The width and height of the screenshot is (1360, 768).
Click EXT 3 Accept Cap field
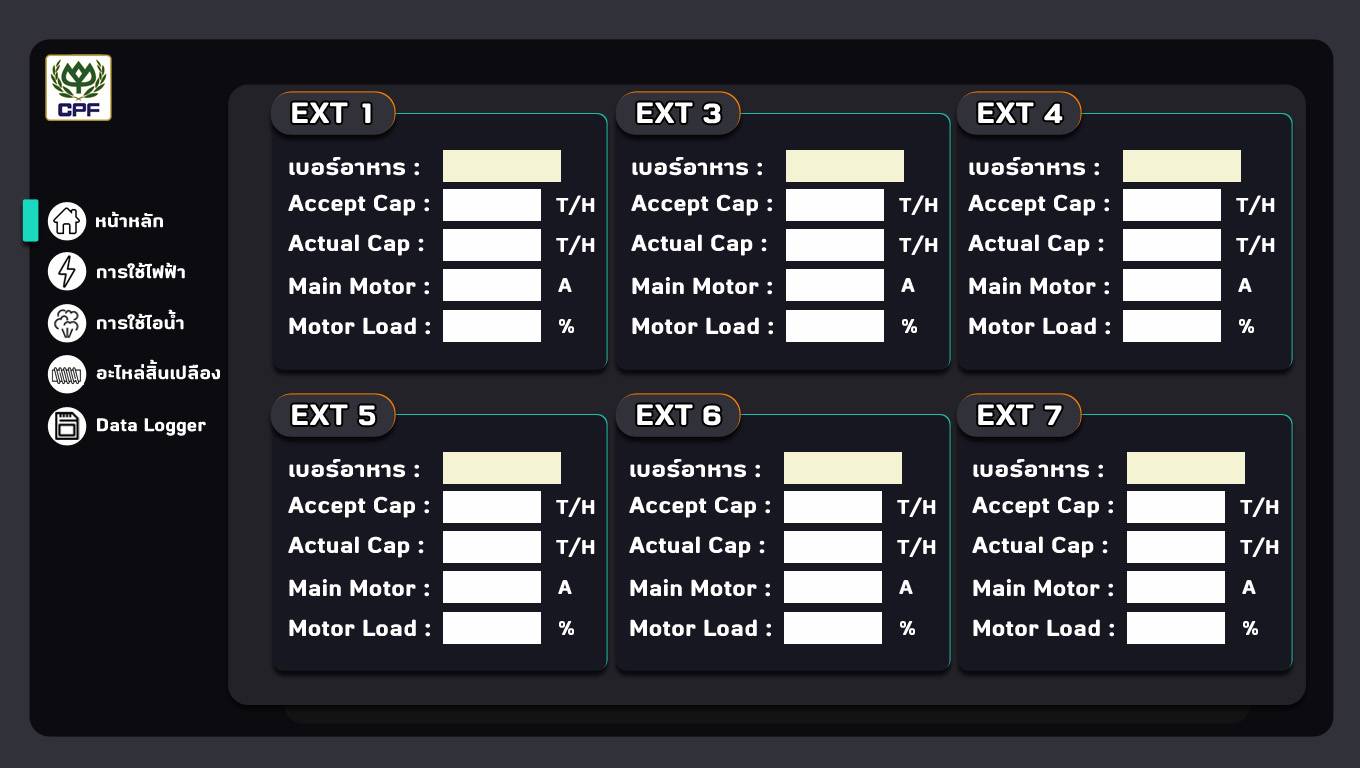click(x=835, y=205)
